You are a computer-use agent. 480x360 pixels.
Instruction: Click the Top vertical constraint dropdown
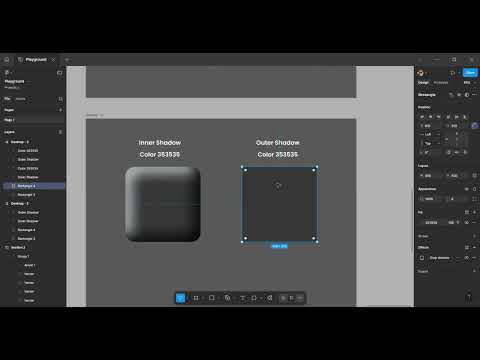pos(430,143)
